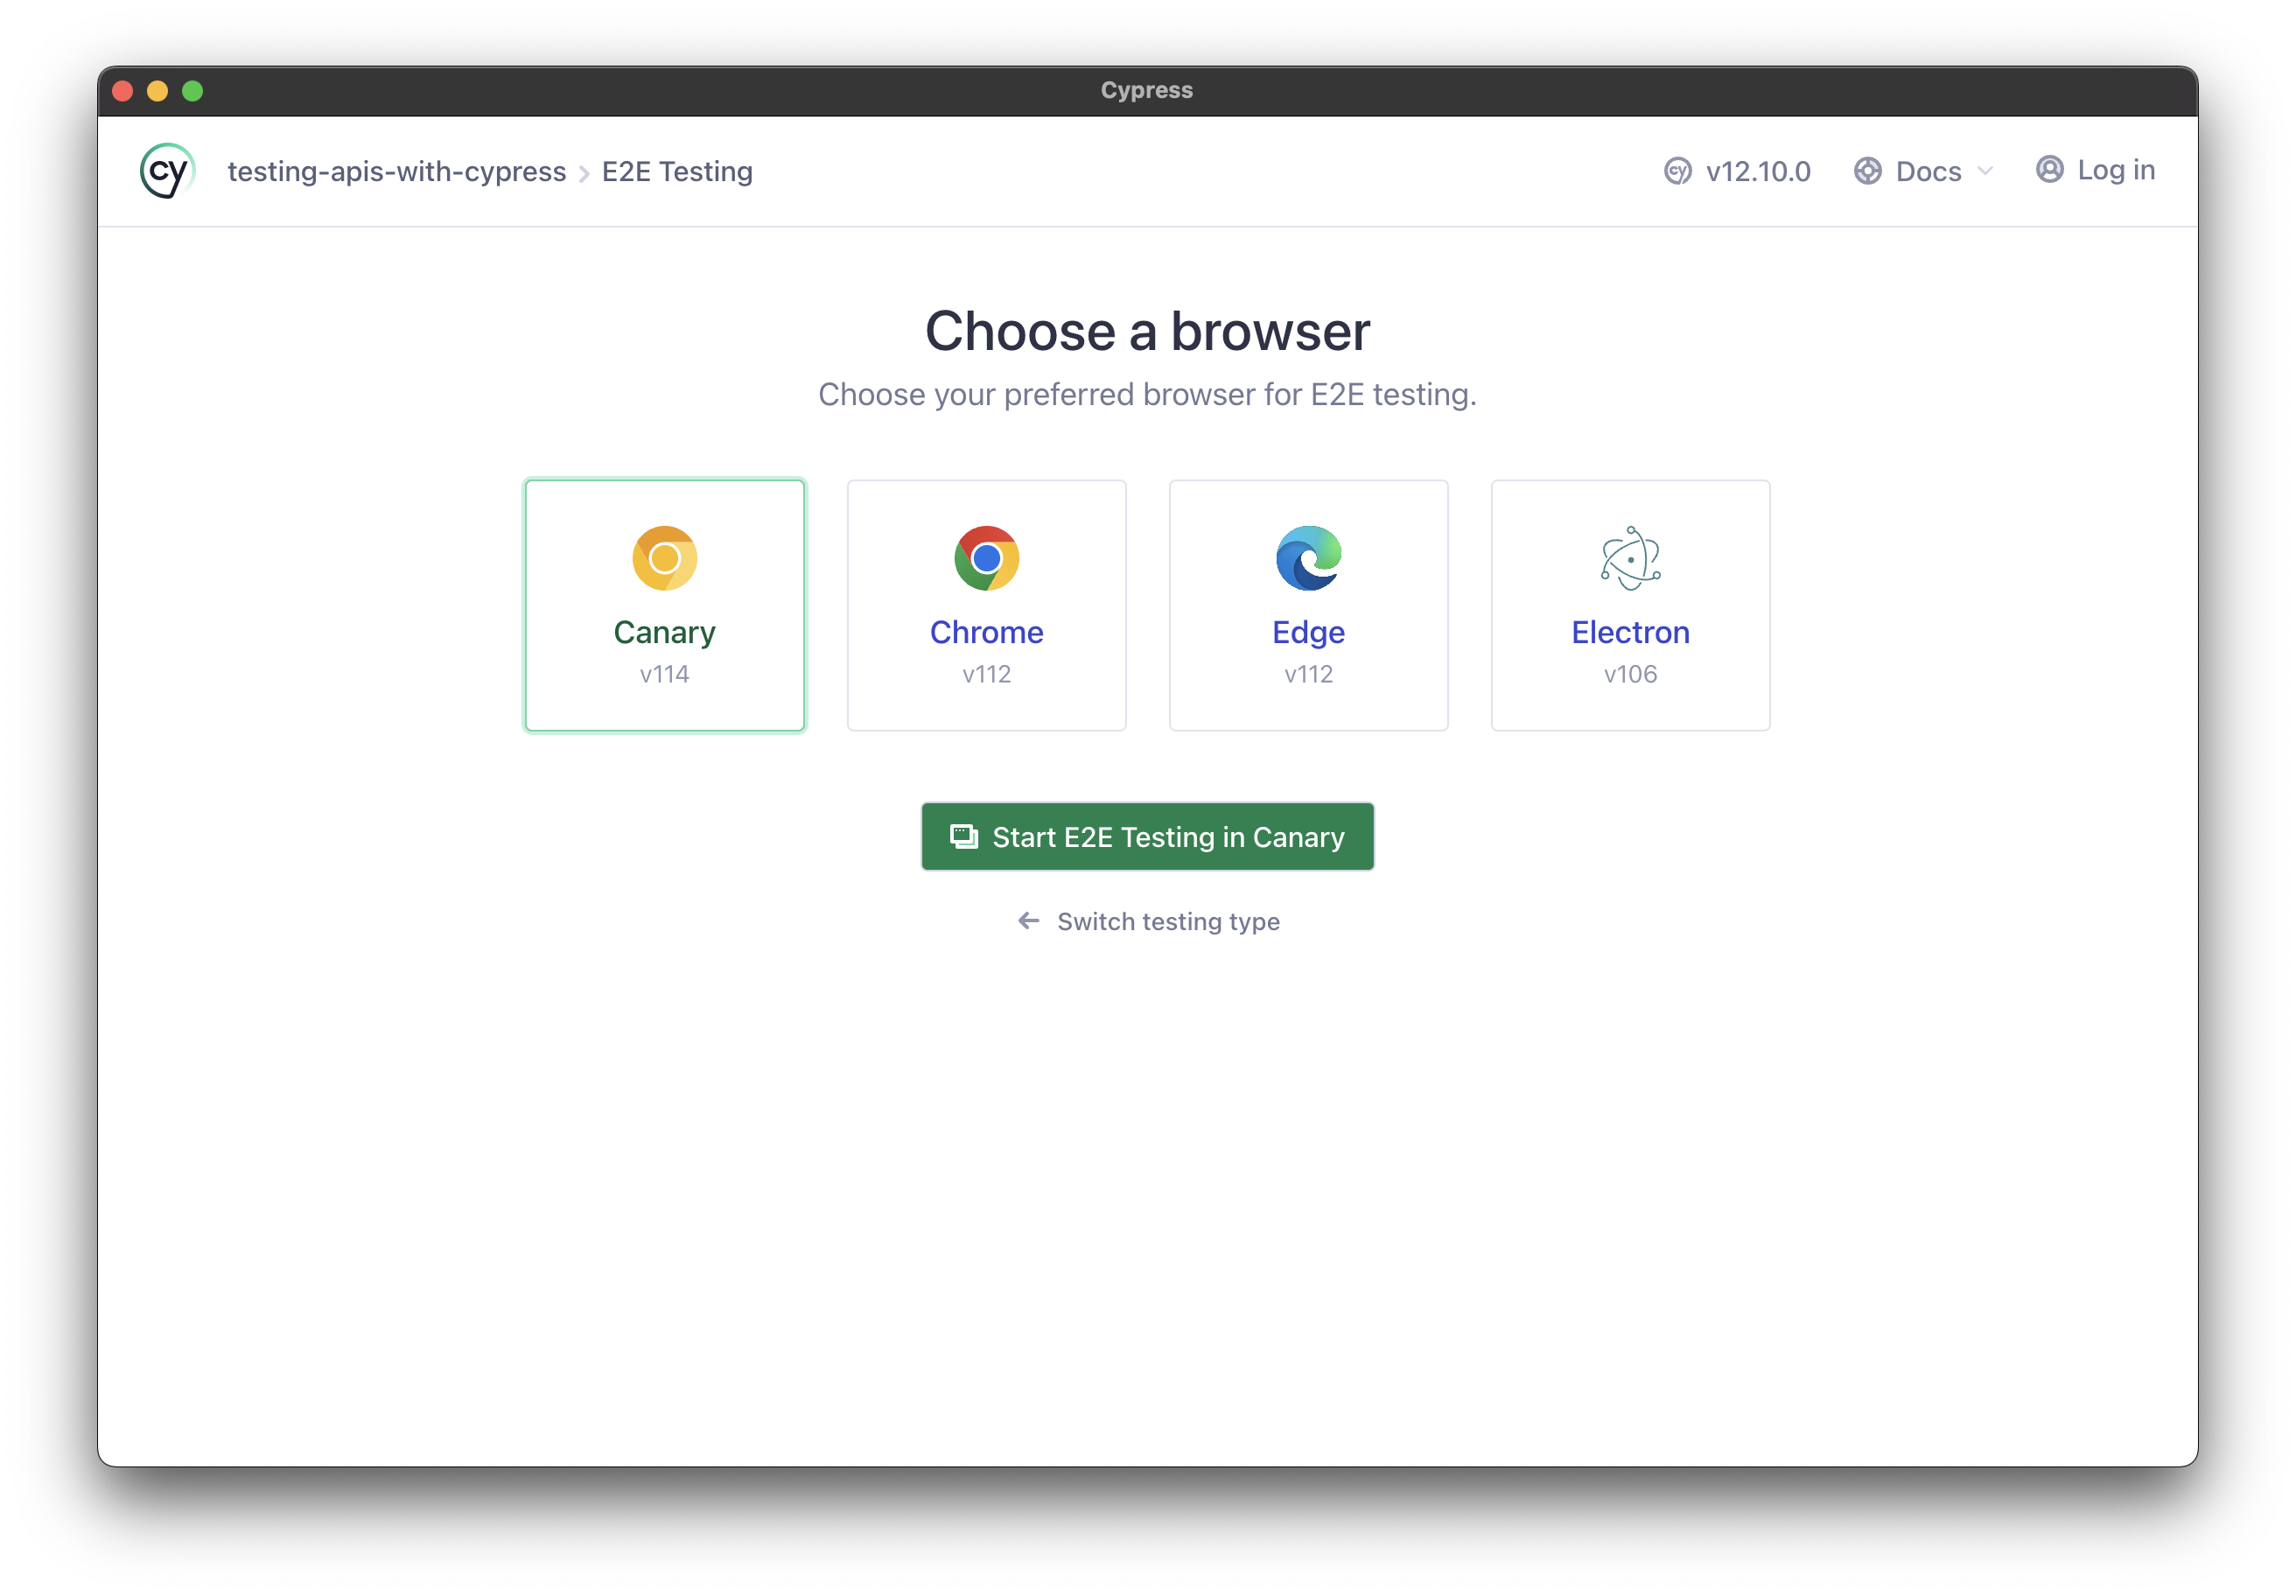
Task: Select the E2E Testing breadcrumb item
Action: coord(677,171)
